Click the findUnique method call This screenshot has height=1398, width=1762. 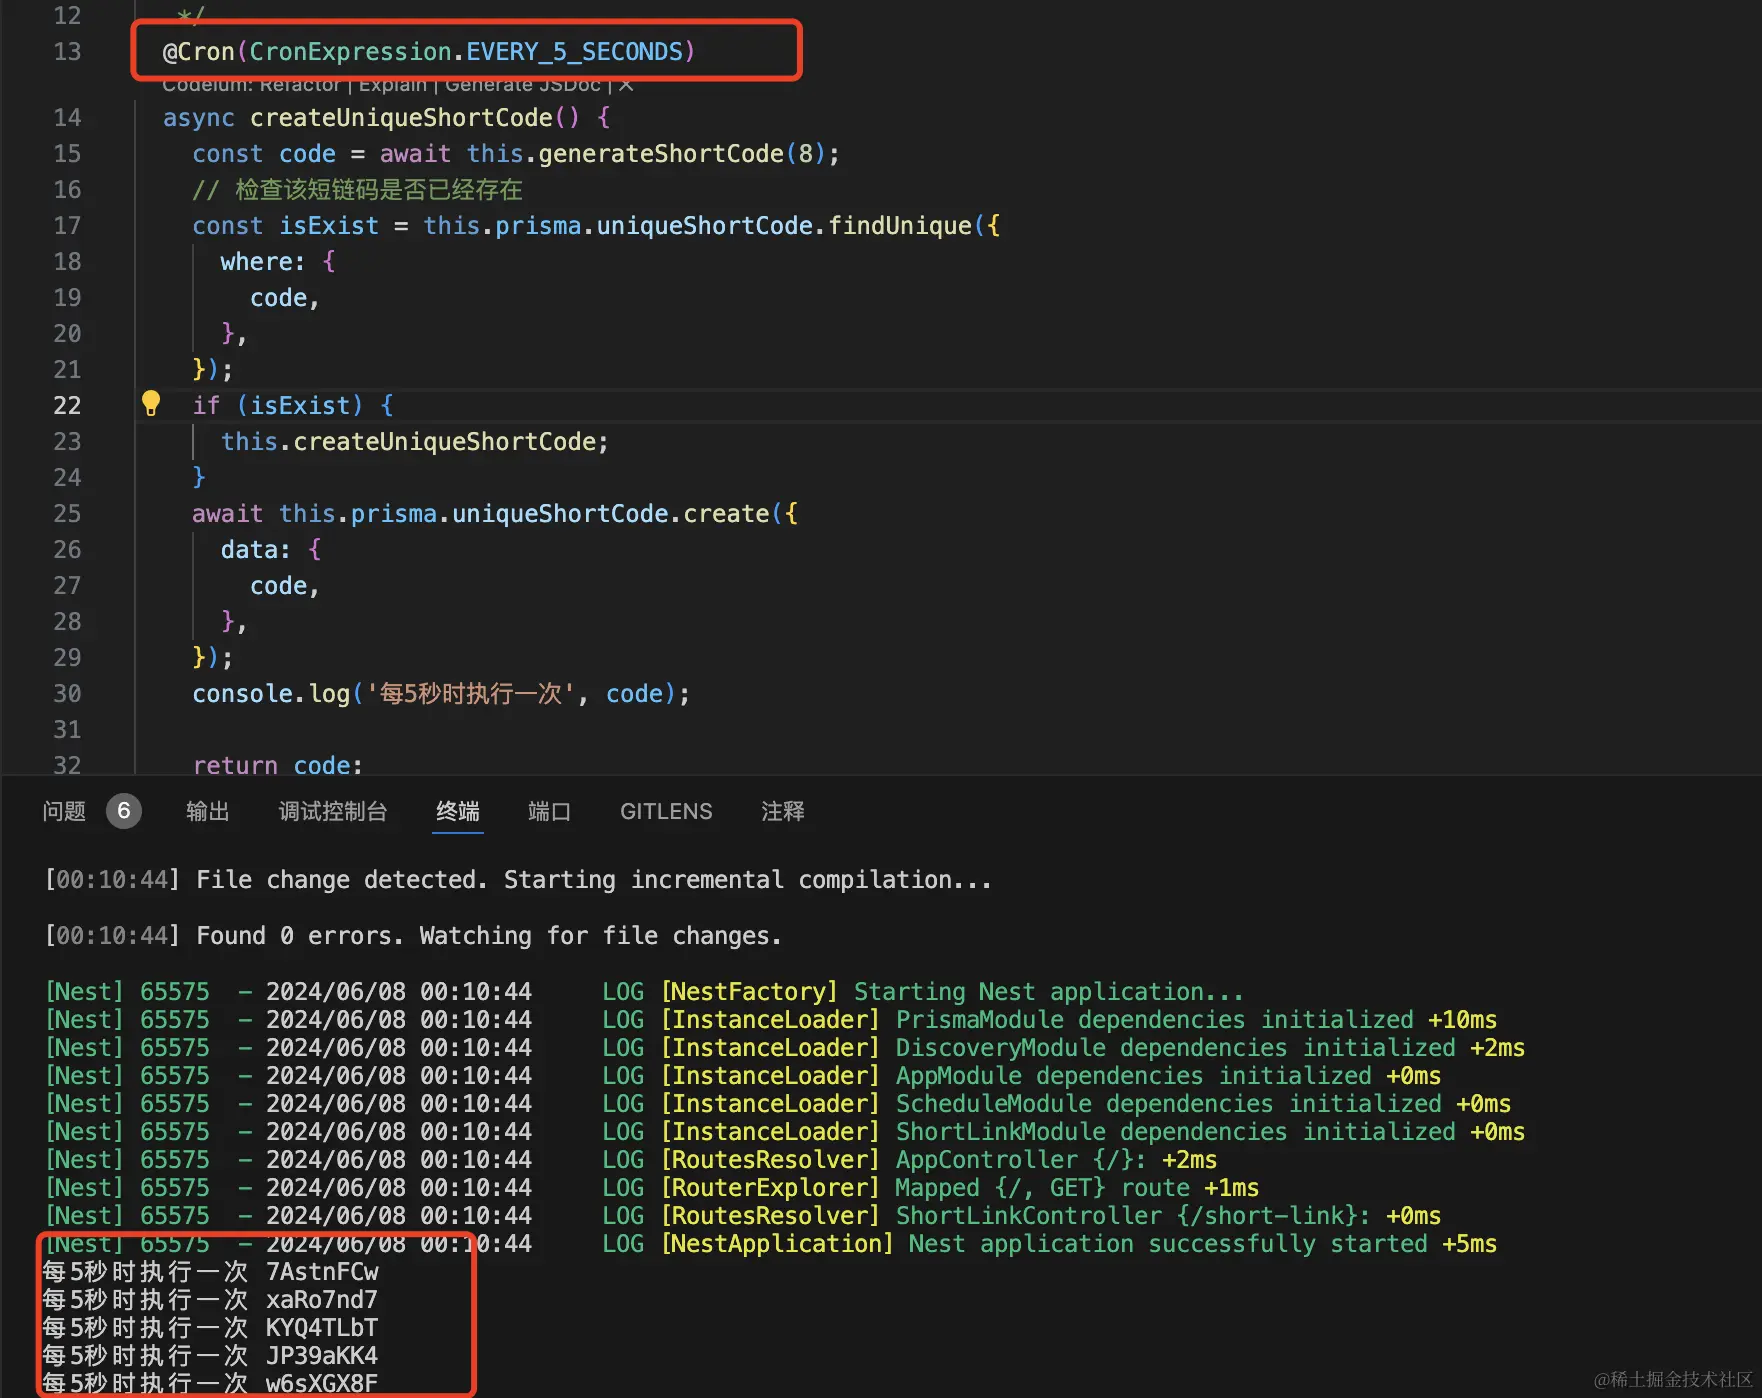coord(900,226)
